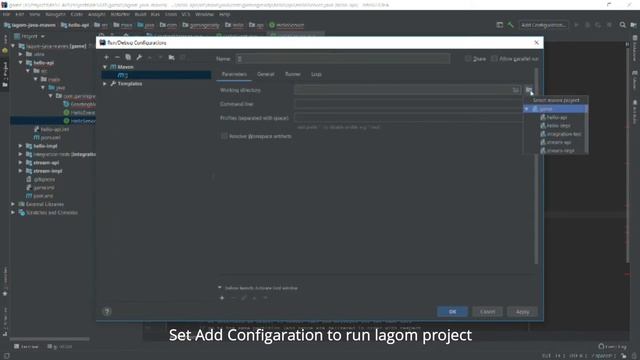Screen dimensions: 640x360
Task: Click the move-into-folder icon in the dialog toolbar
Action: pyautogui.click(x=171, y=58)
